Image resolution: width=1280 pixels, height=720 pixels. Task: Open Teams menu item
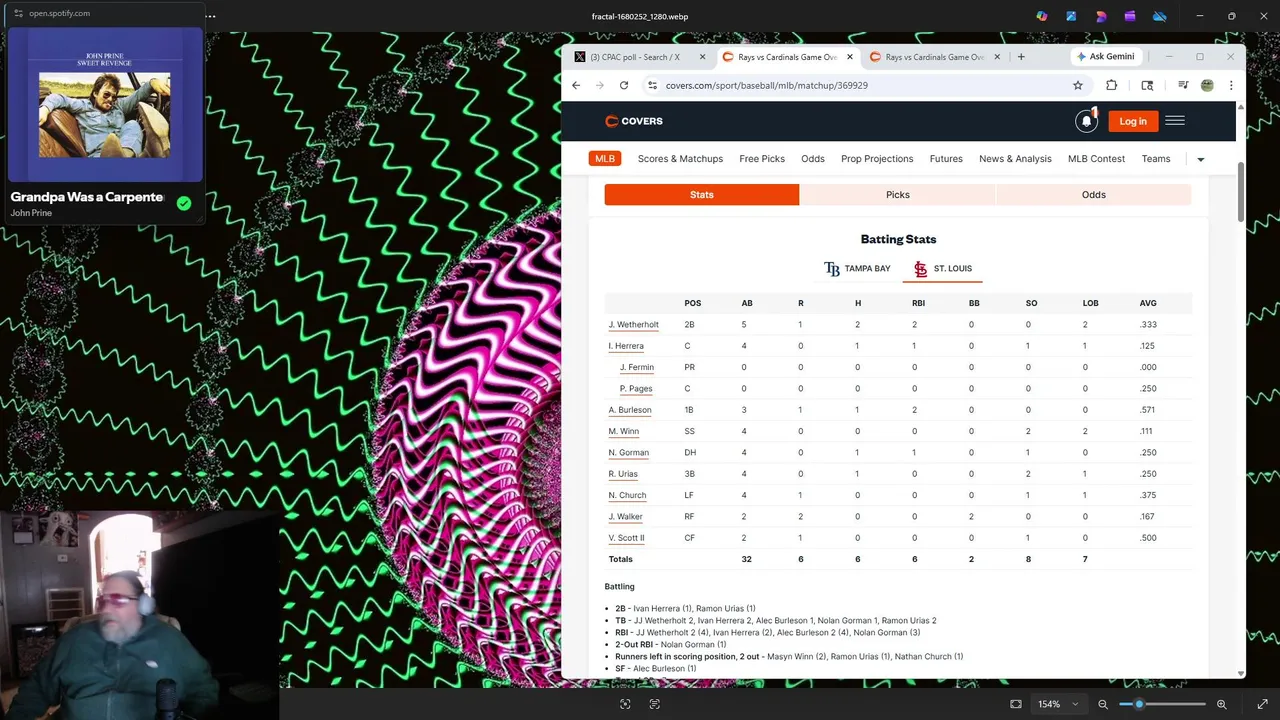point(1156,159)
